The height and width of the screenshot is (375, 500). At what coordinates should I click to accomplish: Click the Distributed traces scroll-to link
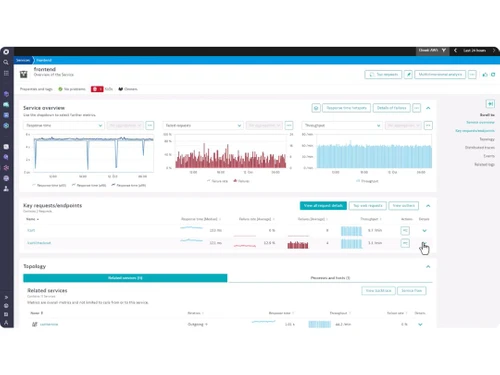coord(480,147)
